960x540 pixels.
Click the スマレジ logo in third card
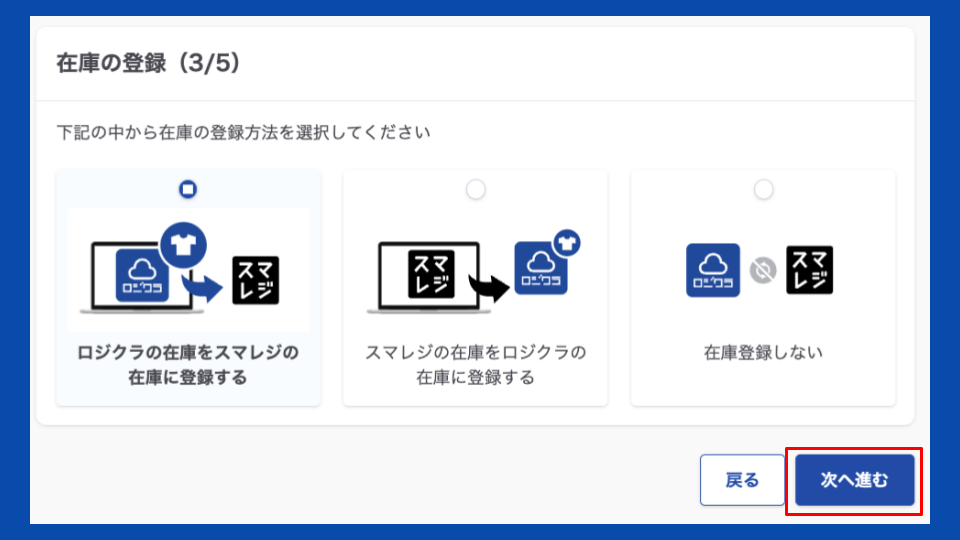(810, 270)
